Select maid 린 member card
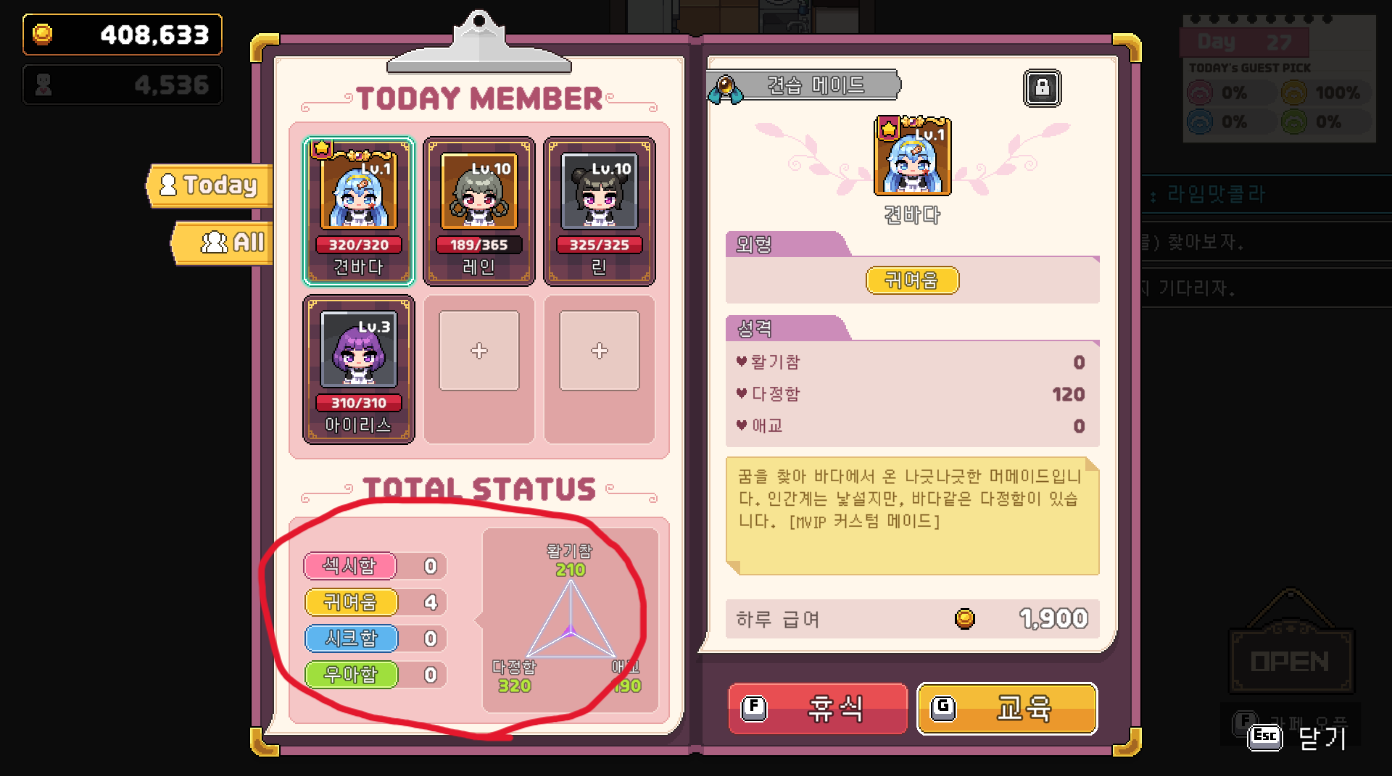Viewport: 1392px width, 776px height. coord(599,212)
